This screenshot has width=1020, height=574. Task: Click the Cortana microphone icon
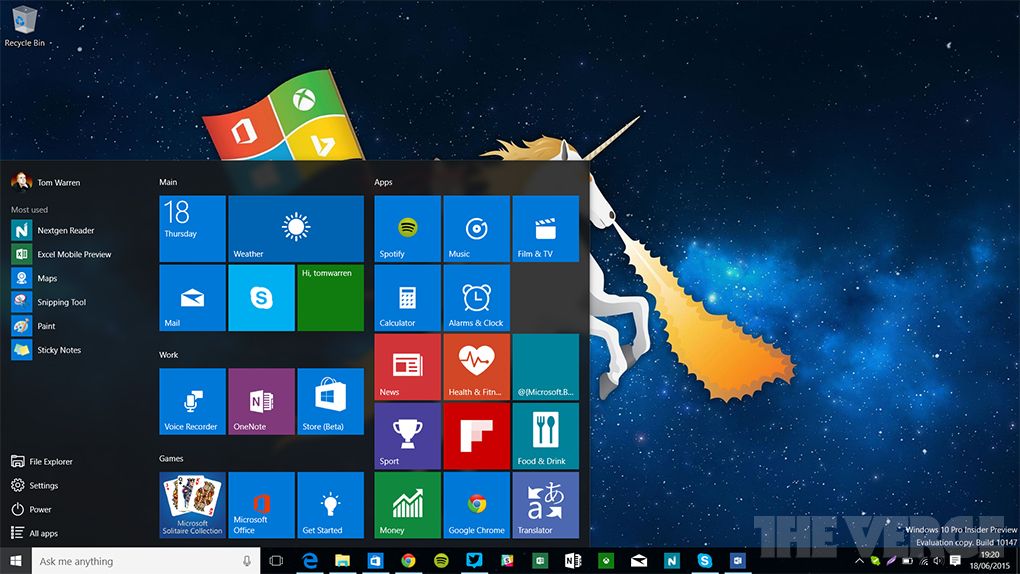(247, 561)
